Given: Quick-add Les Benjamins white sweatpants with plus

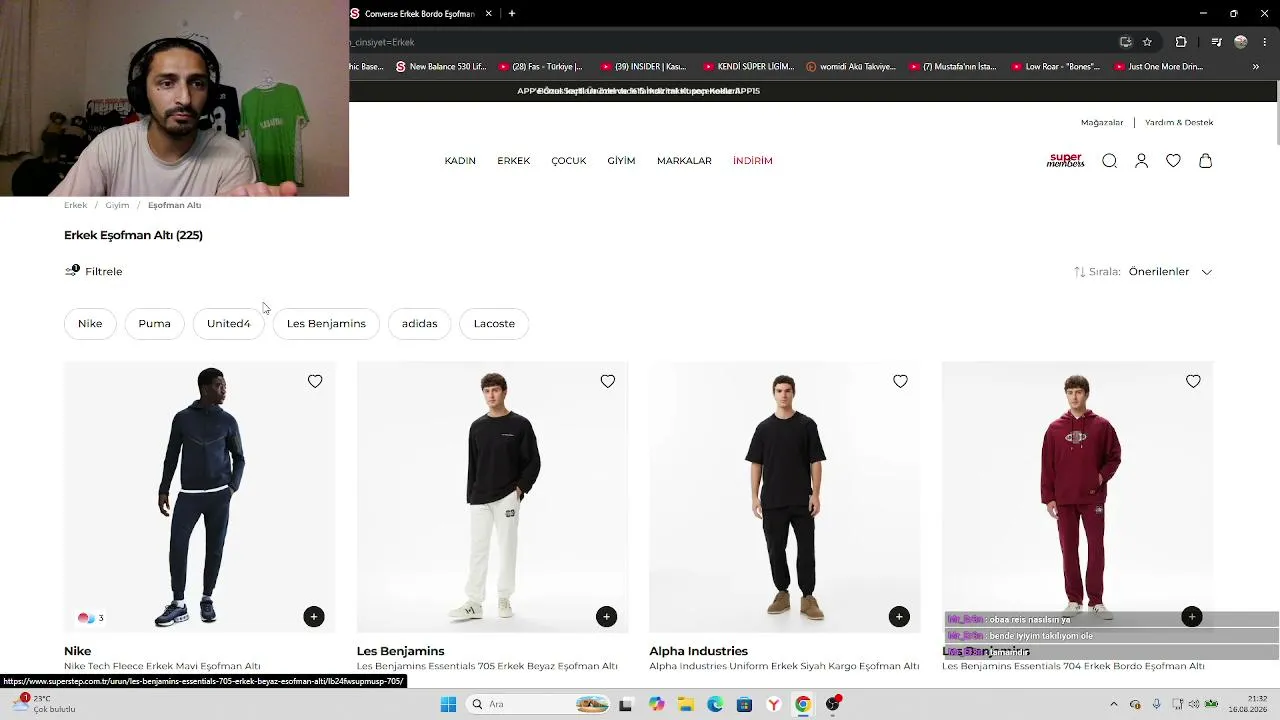Looking at the screenshot, I should pos(606,617).
